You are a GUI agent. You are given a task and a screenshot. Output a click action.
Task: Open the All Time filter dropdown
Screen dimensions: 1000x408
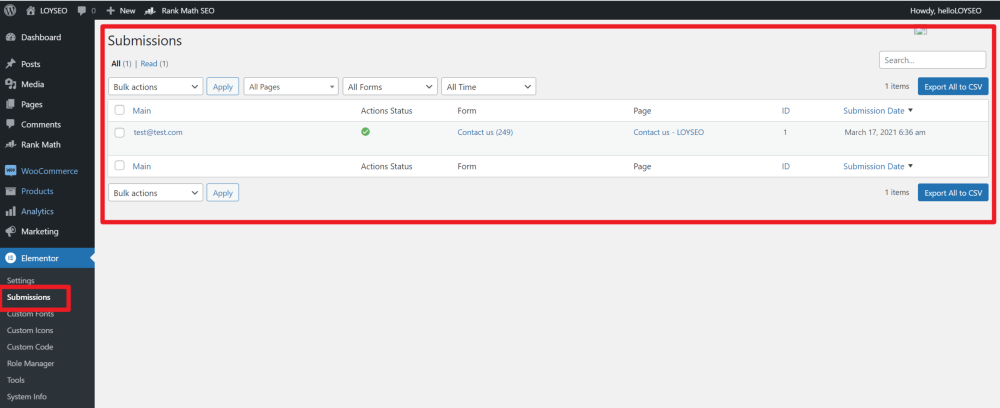tap(489, 87)
